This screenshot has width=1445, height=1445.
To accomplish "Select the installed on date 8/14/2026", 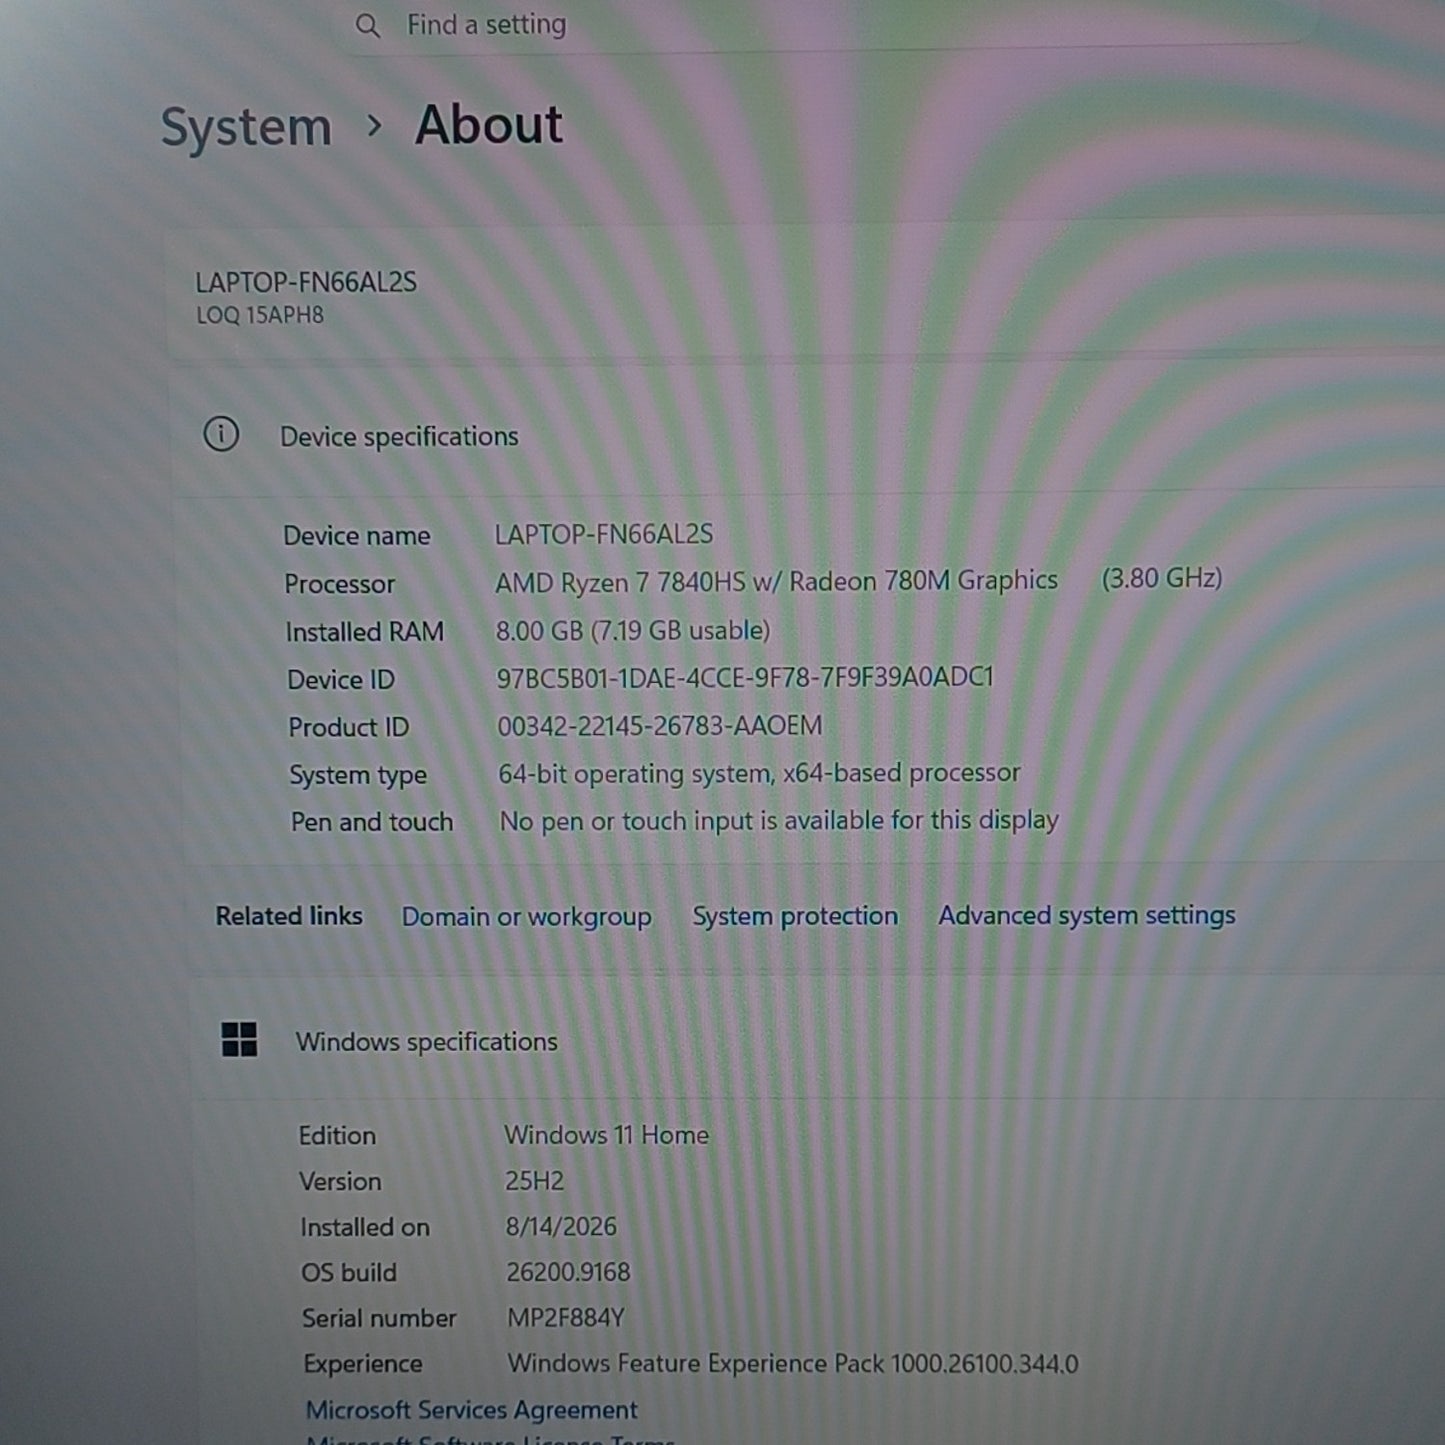I will 561,1226.
